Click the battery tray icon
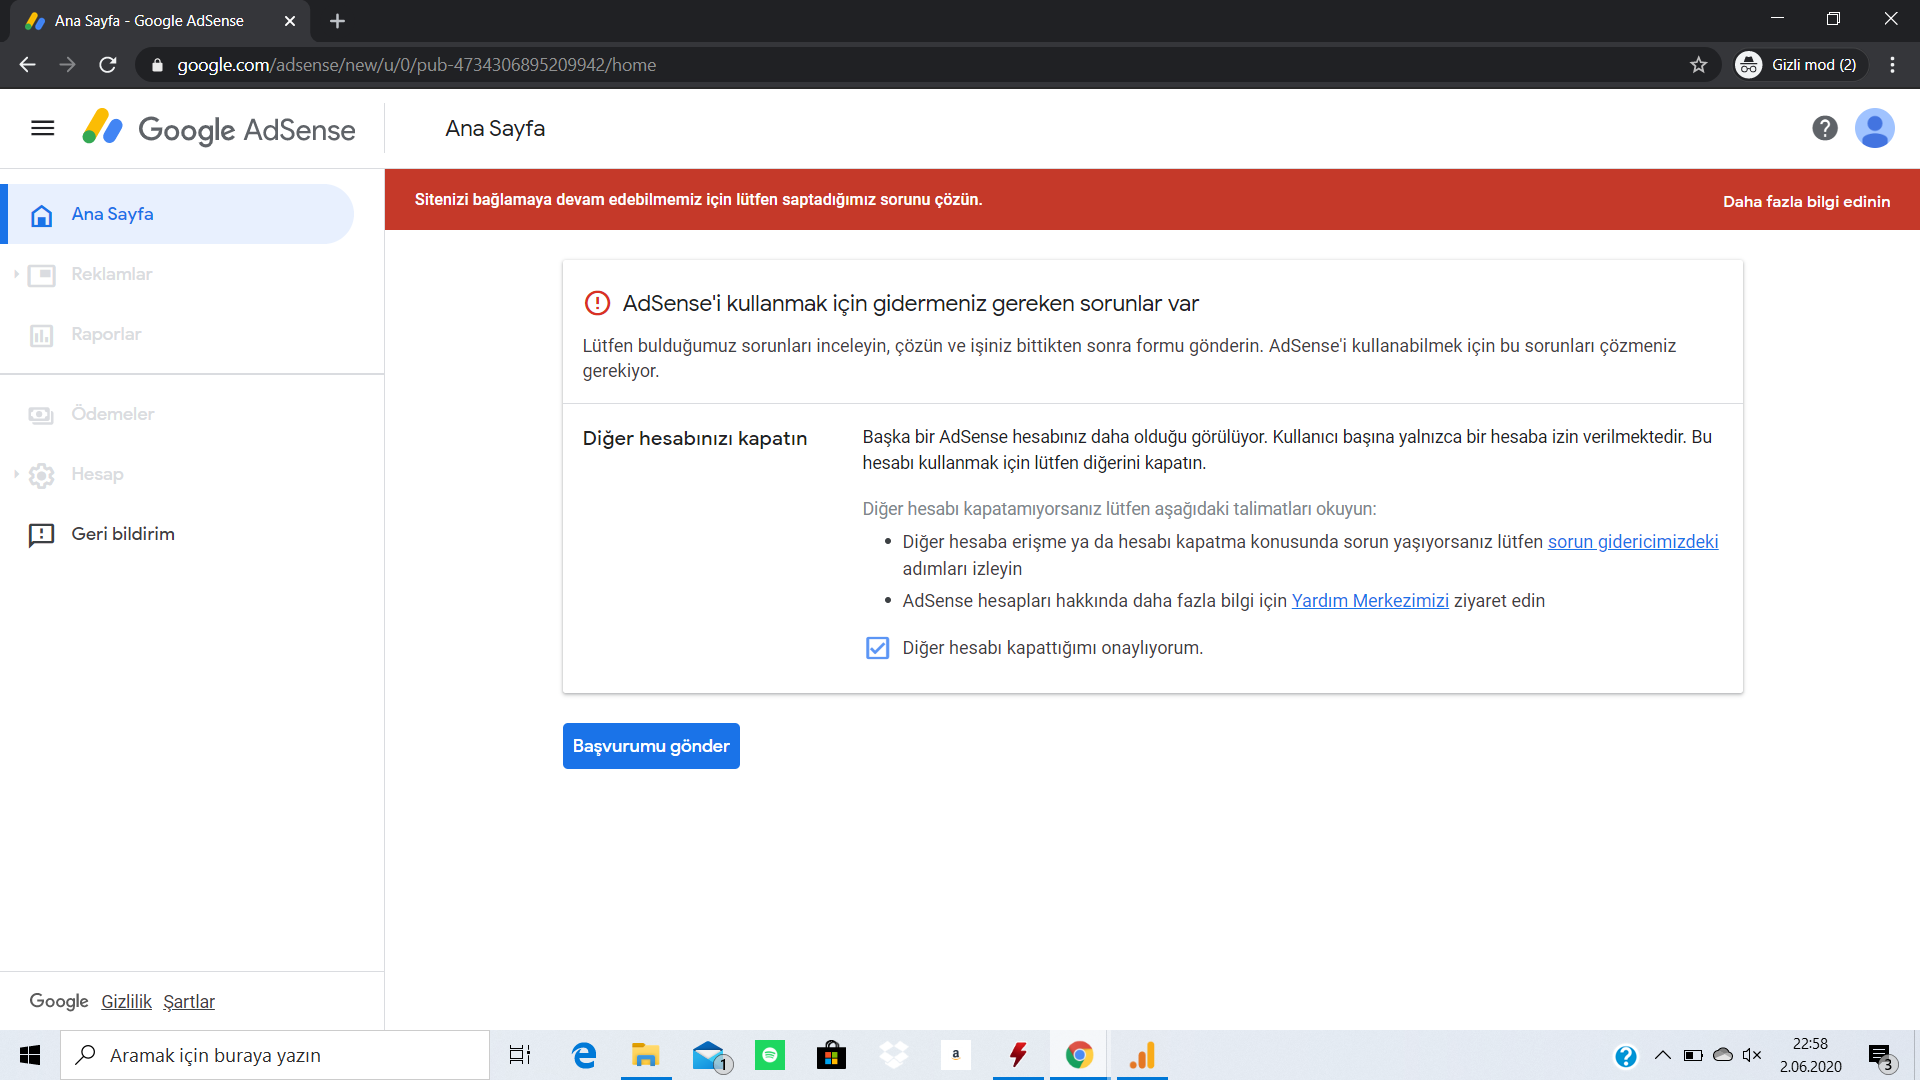The image size is (1920, 1080). tap(1693, 1055)
